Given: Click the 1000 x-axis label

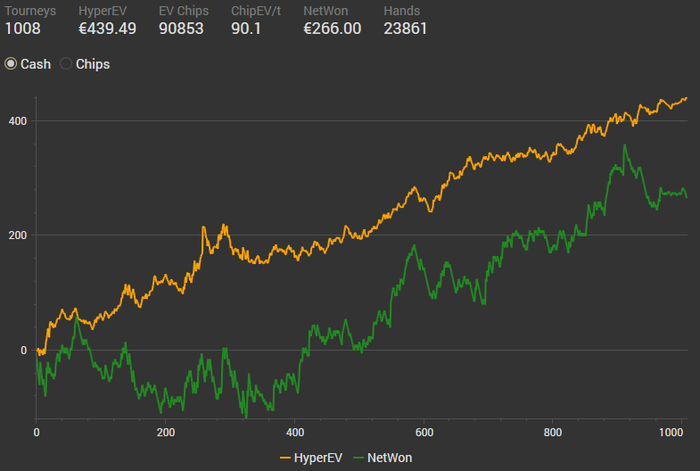Looking at the screenshot, I should click(x=671, y=432).
